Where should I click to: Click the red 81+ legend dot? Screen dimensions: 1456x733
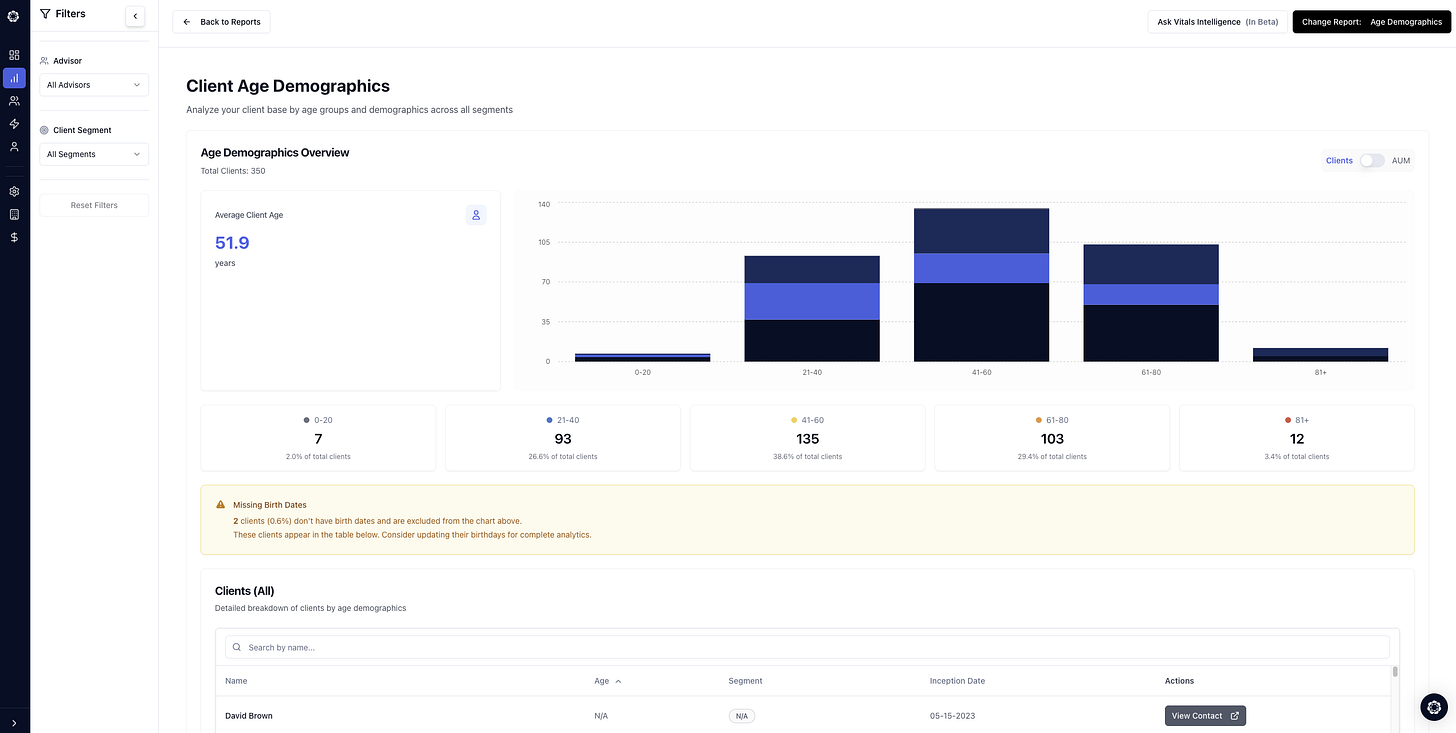click(x=1286, y=420)
